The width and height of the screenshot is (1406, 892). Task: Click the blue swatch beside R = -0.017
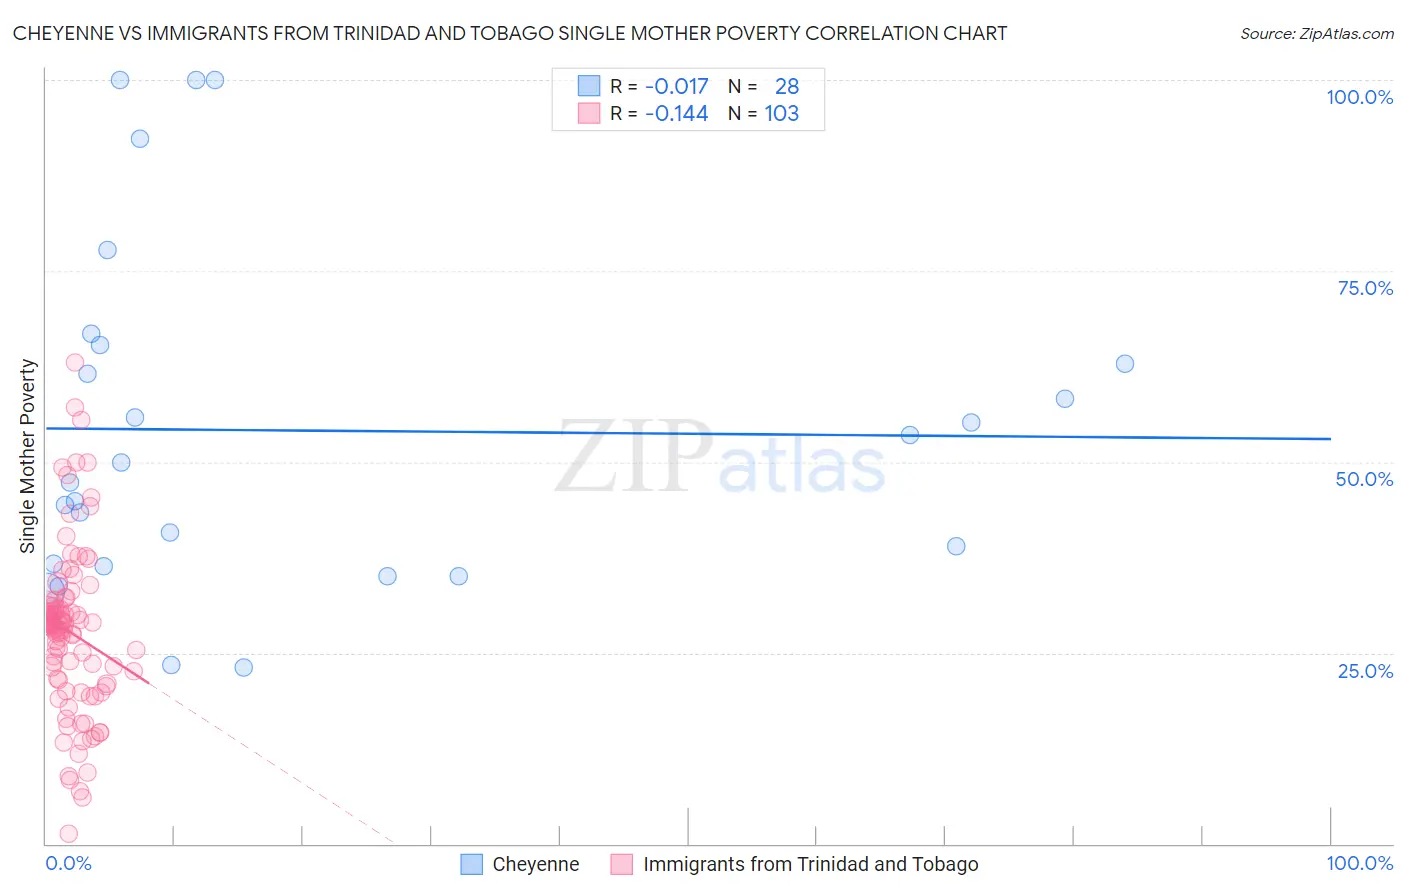coord(589,86)
